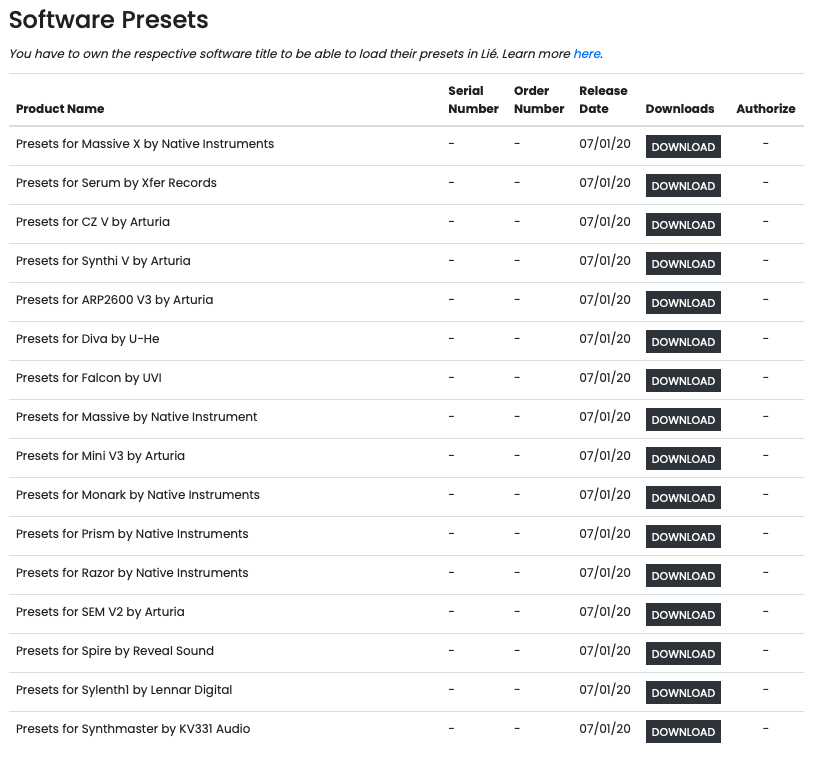
Task: Download presets for Prism by Native Instruments
Action: point(683,537)
